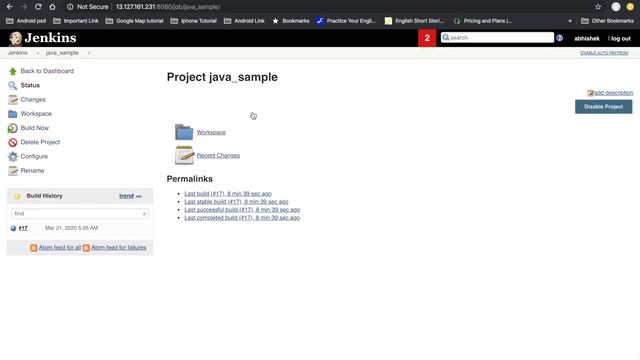Open the Last completed build (#17) permalink
The height and width of the screenshot is (360, 640).
(x=242, y=218)
